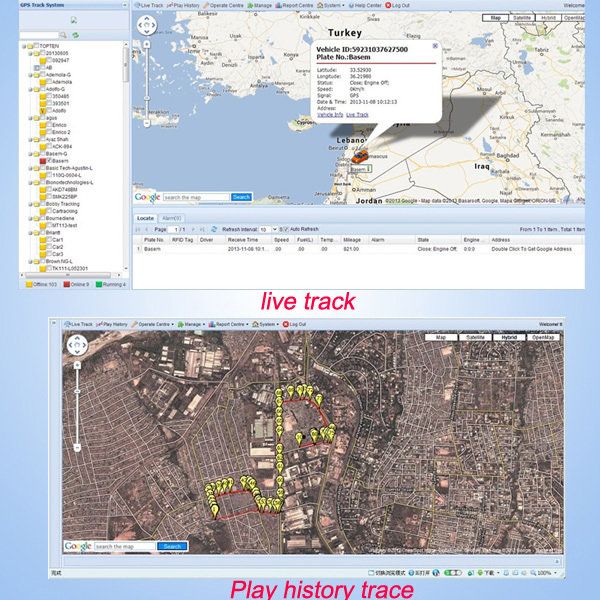Click the Online 9 red legend icon

(66, 284)
